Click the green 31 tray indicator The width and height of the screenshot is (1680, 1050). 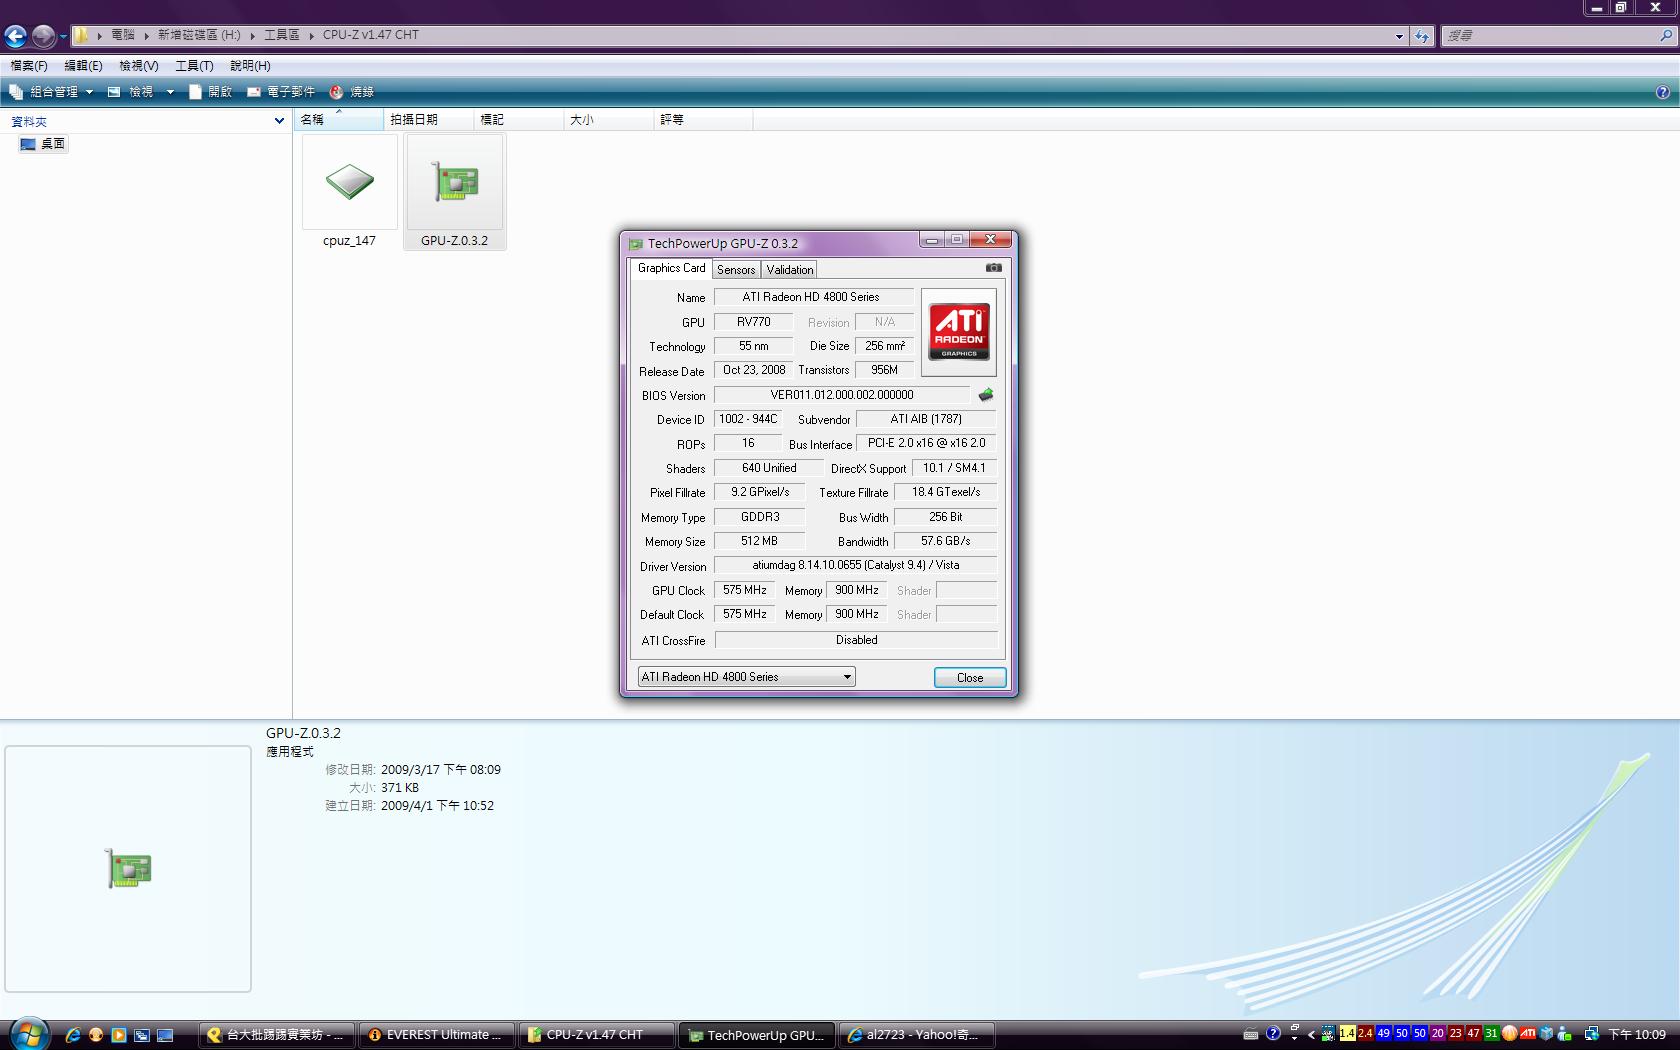pyautogui.click(x=1491, y=1034)
